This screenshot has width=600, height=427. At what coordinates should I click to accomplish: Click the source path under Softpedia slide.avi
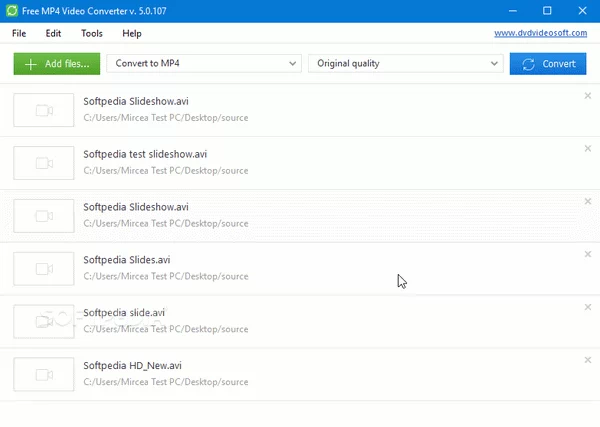tap(166, 329)
